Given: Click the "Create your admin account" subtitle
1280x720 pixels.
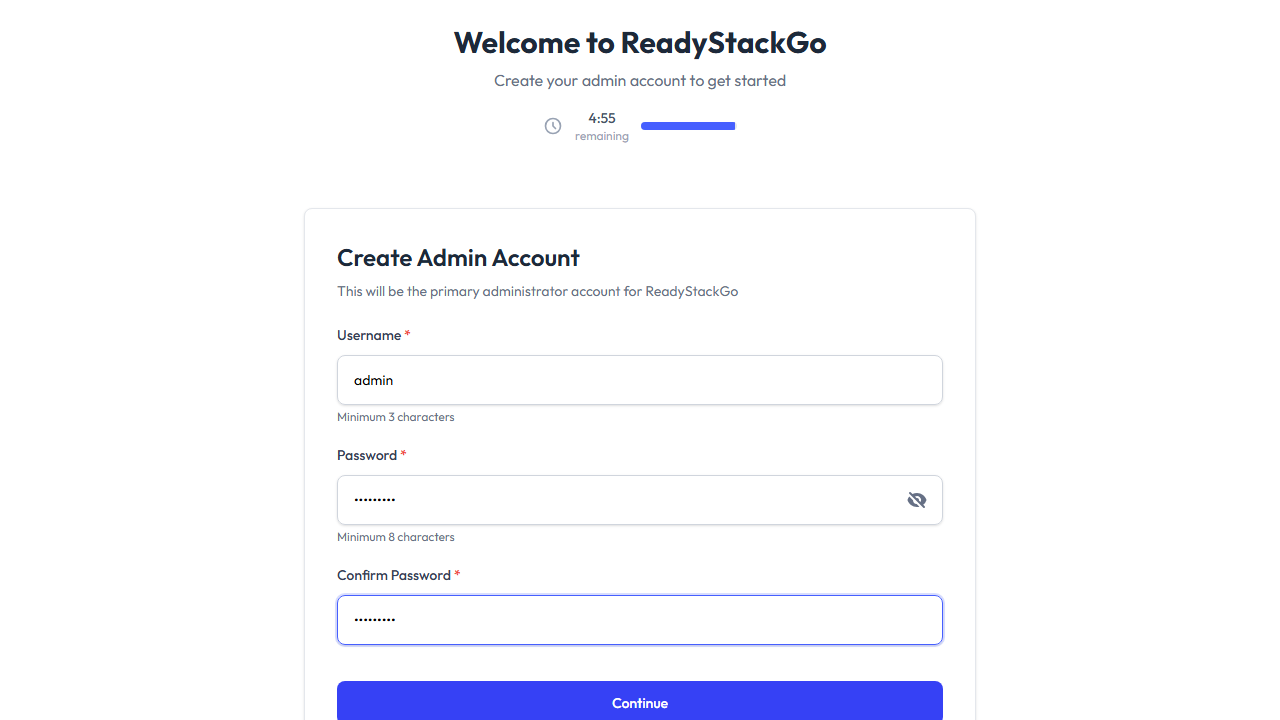Looking at the screenshot, I should [x=640, y=81].
